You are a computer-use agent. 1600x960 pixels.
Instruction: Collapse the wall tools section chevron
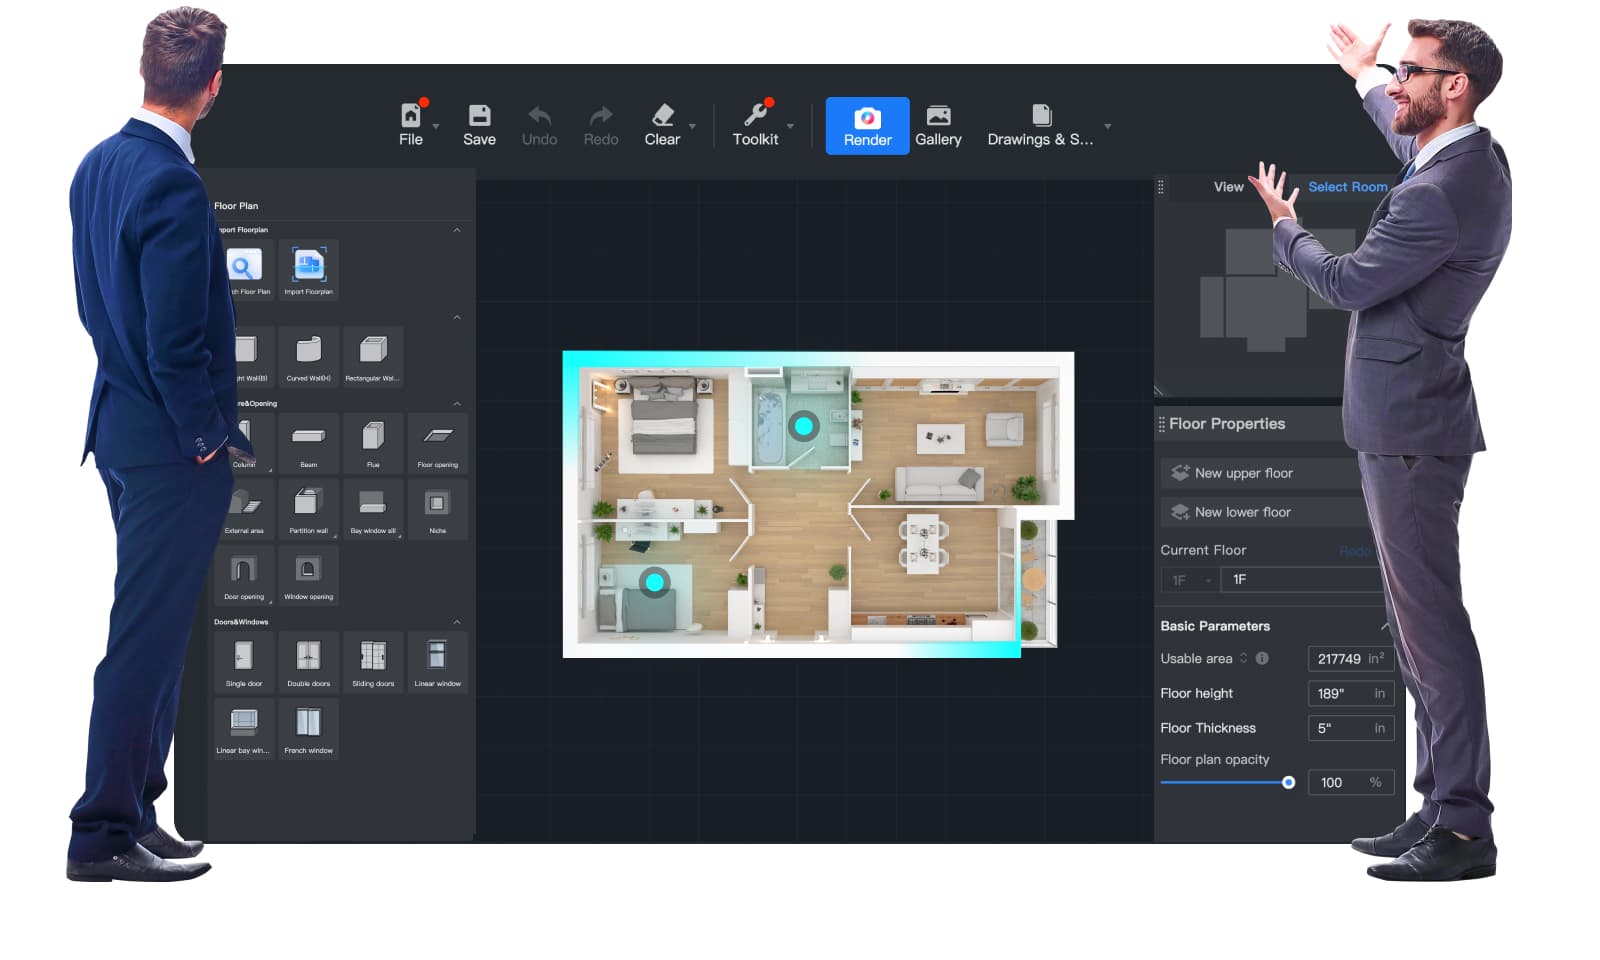(457, 317)
